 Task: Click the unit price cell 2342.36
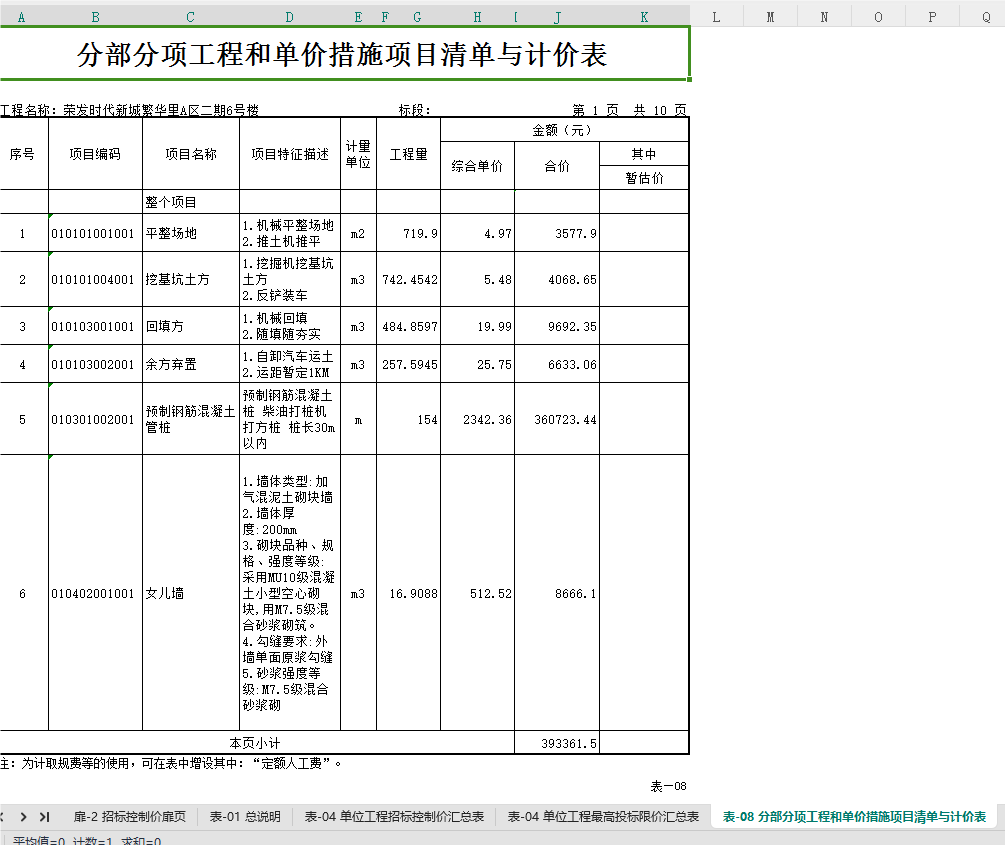click(x=478, y=419)
